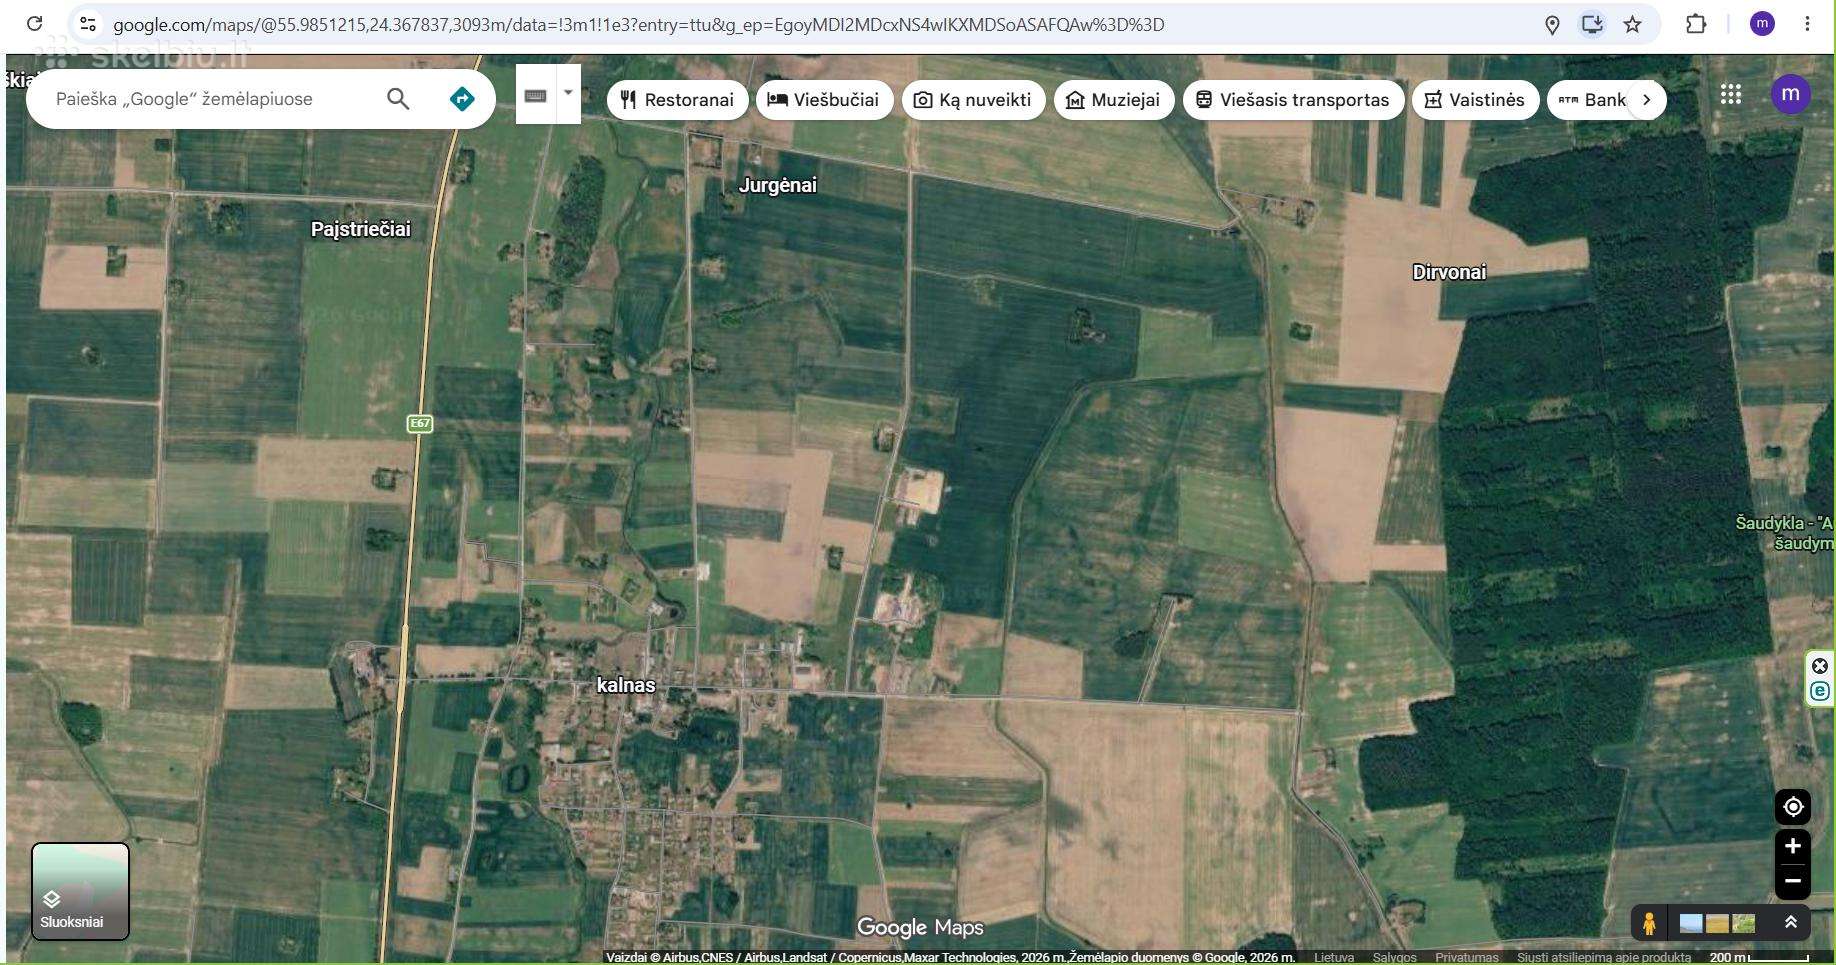Center map on your location
This screenshot has height=965, width=1836.
click(1793, 806)
